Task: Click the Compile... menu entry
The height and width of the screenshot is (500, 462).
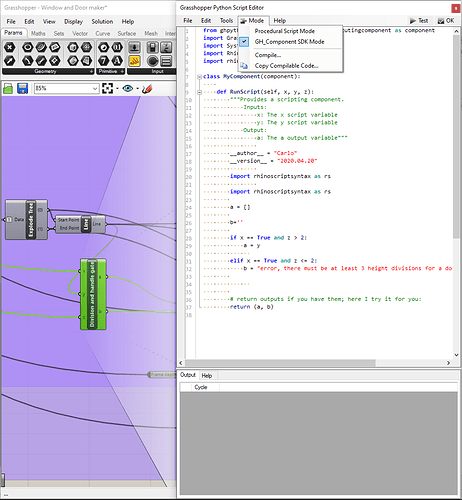Action: [x=268, y=55]
